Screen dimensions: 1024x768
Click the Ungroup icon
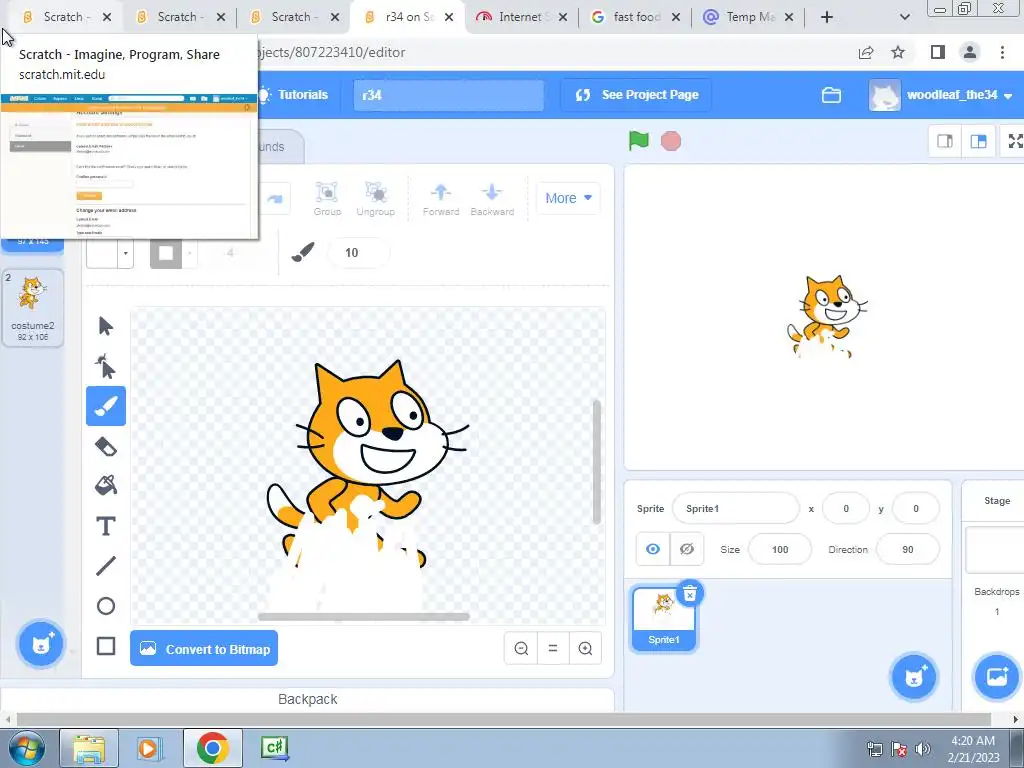pyautogui.click(x=376, y=199)
